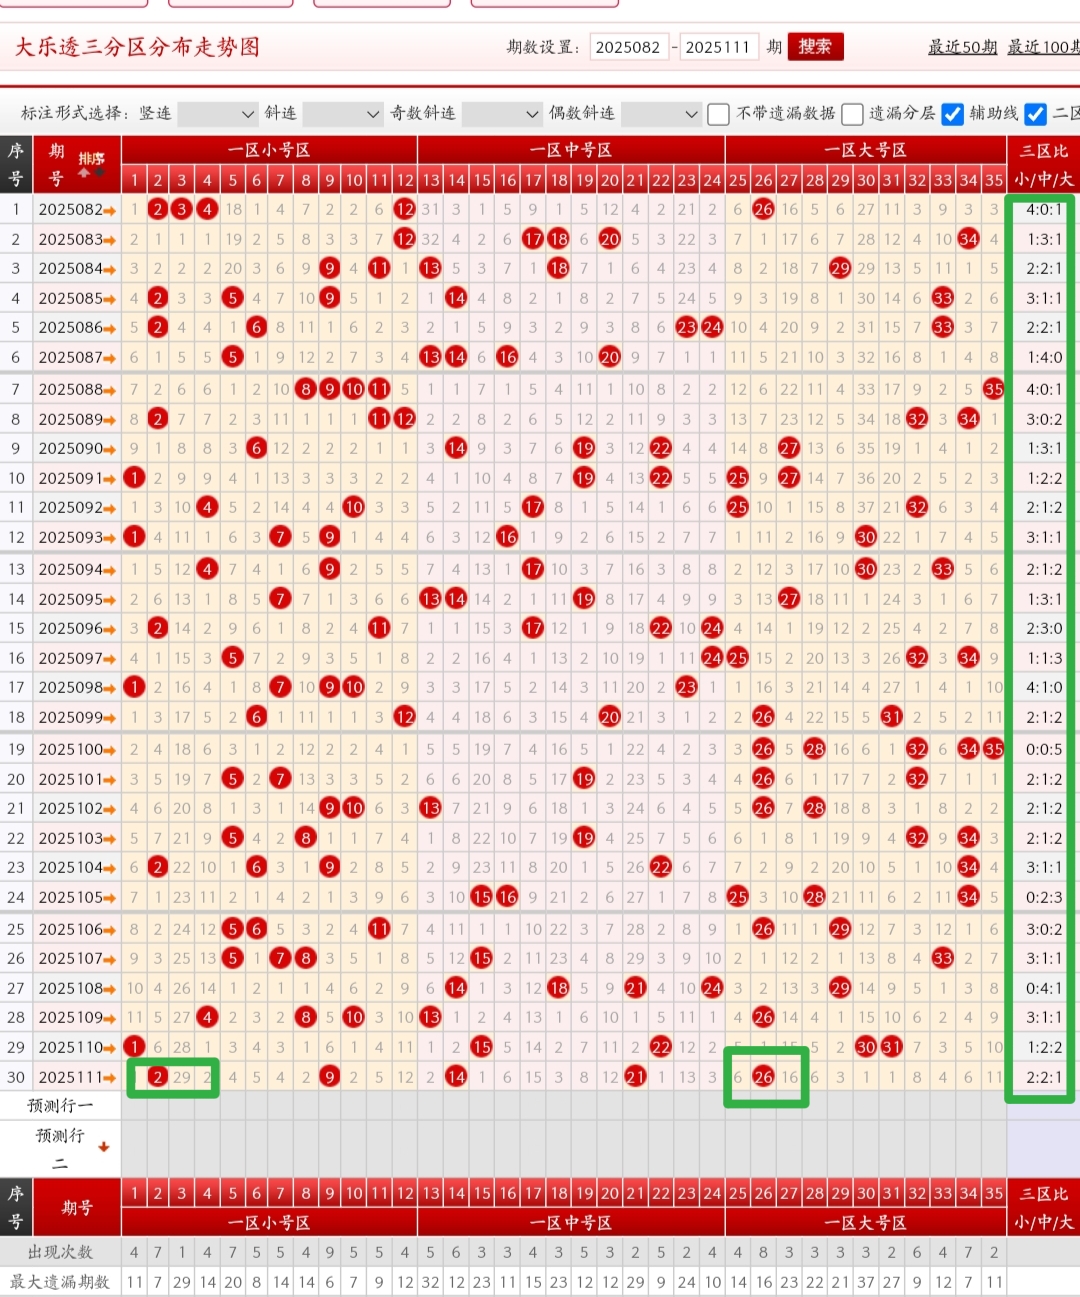Expand the 偶数斜连 dropdown
The height and width of the screenshot is (1297, 1080).
pos(660,114)
